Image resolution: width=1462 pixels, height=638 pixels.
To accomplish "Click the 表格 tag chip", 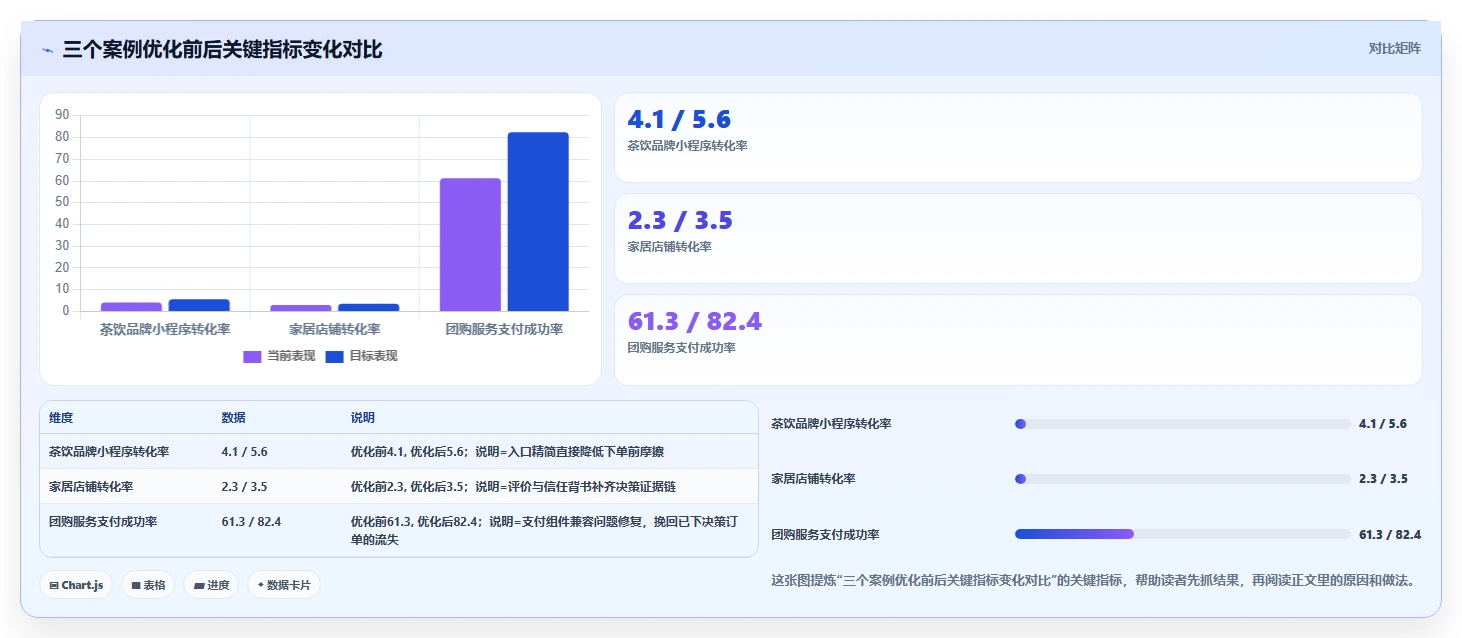I will [148, 585].
